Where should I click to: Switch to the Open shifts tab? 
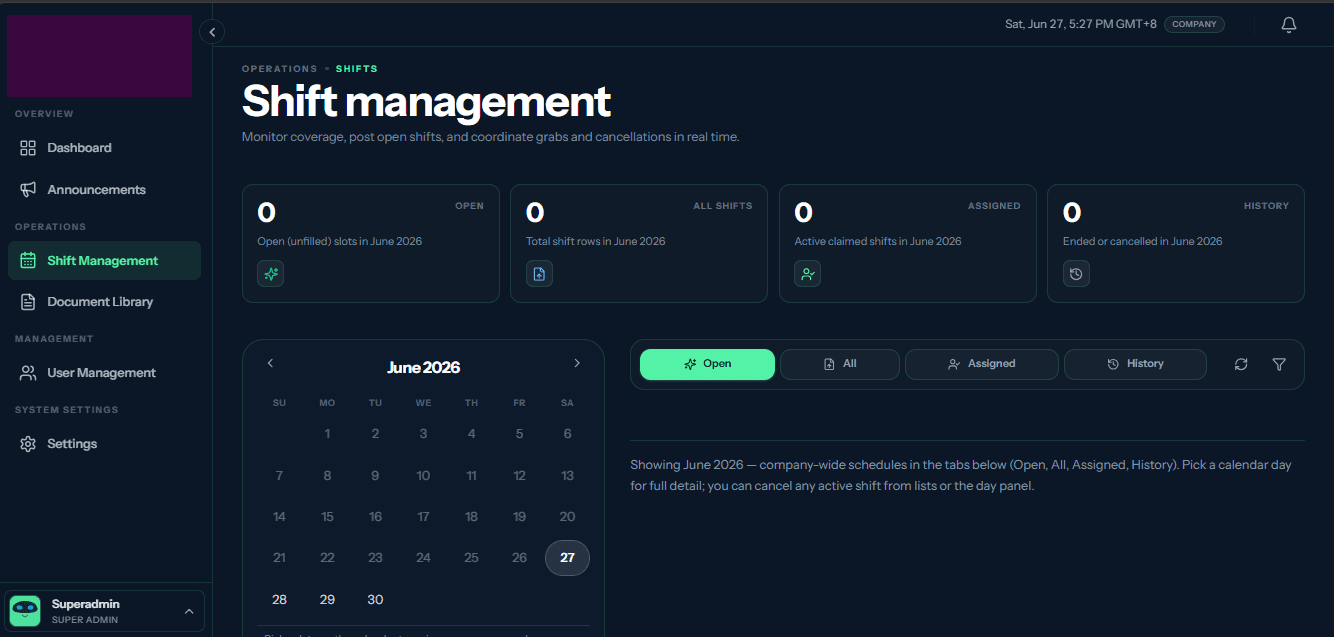coord(707,364)
